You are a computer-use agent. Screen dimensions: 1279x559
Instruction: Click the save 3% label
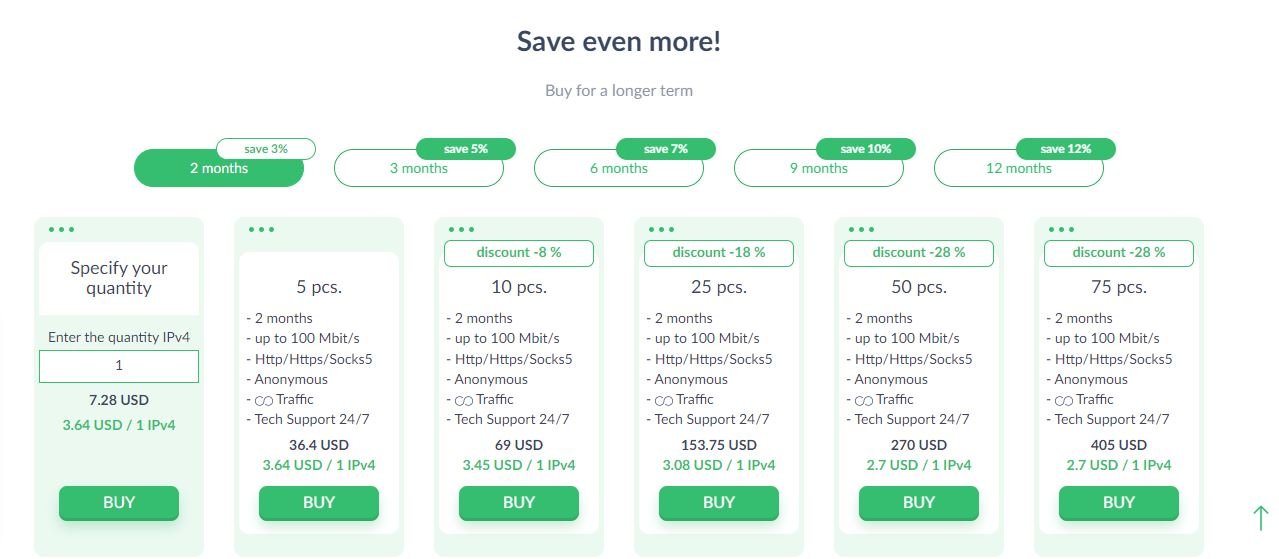click(x=266, y=149)
